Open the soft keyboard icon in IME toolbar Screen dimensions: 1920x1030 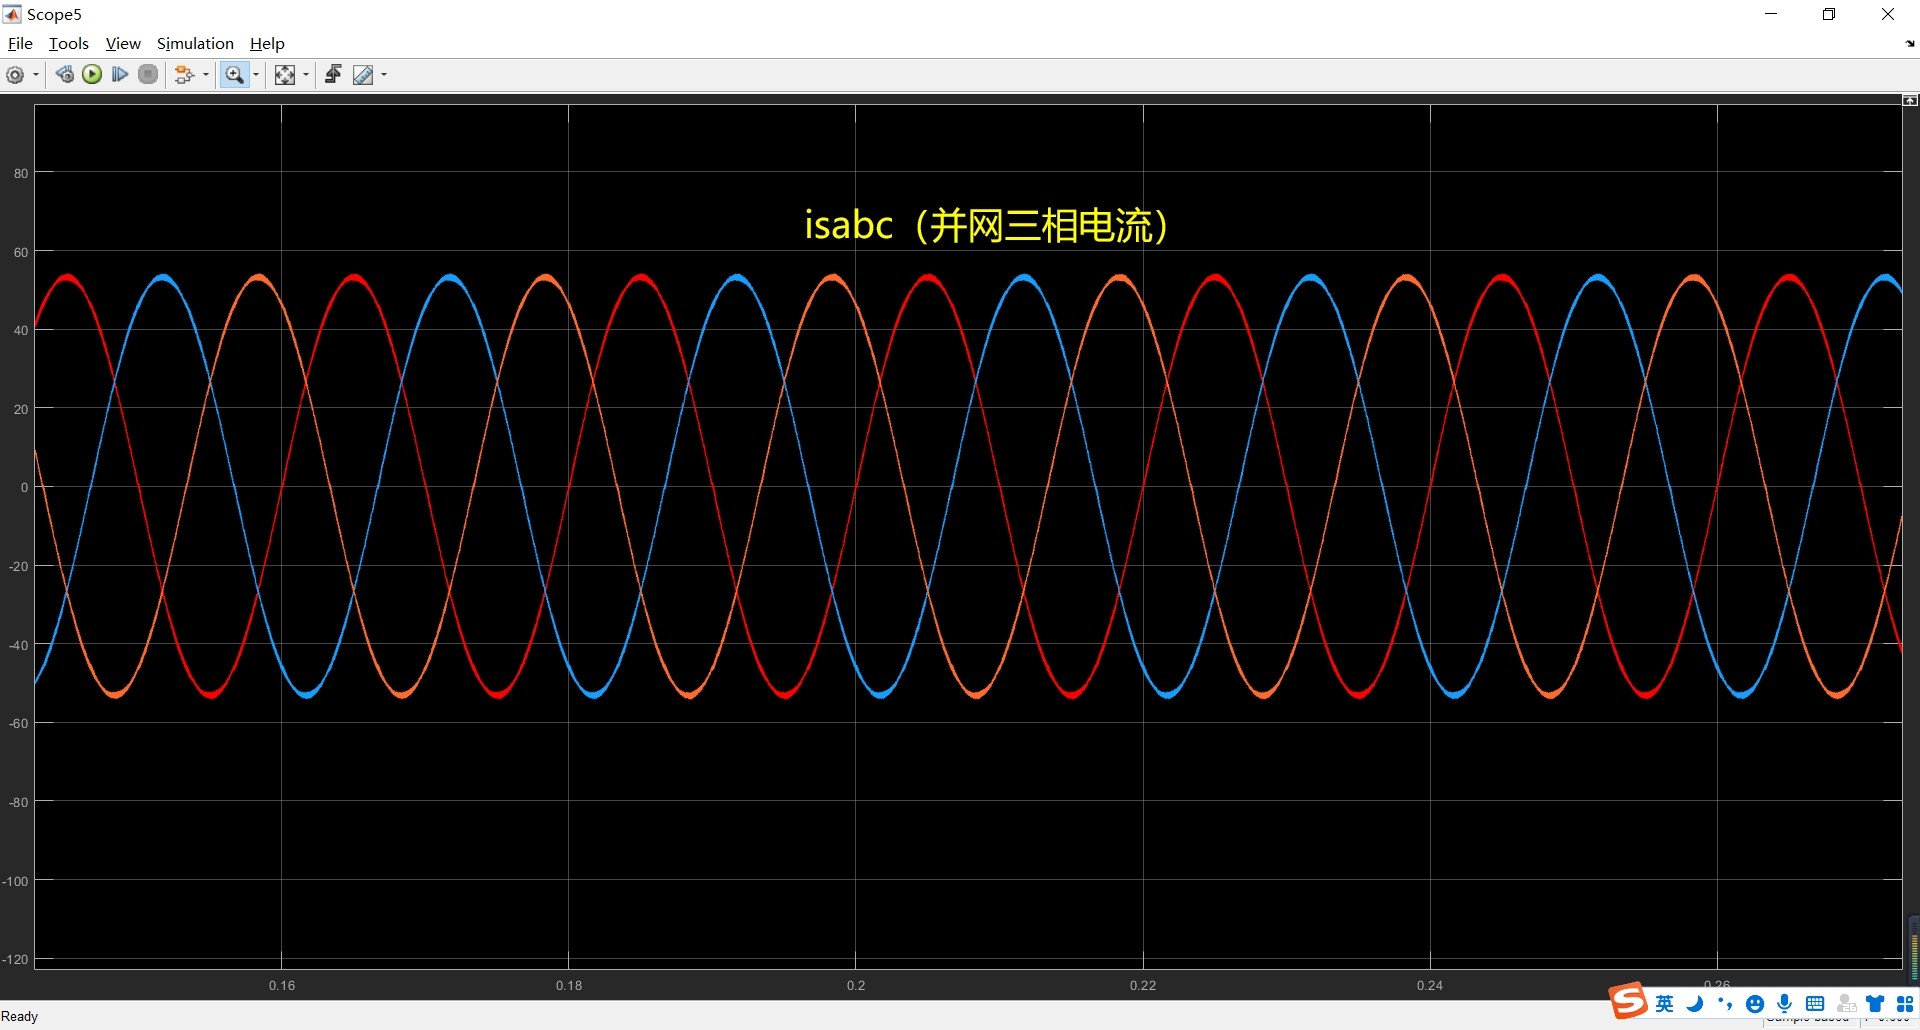[x=1815, y=1004]
